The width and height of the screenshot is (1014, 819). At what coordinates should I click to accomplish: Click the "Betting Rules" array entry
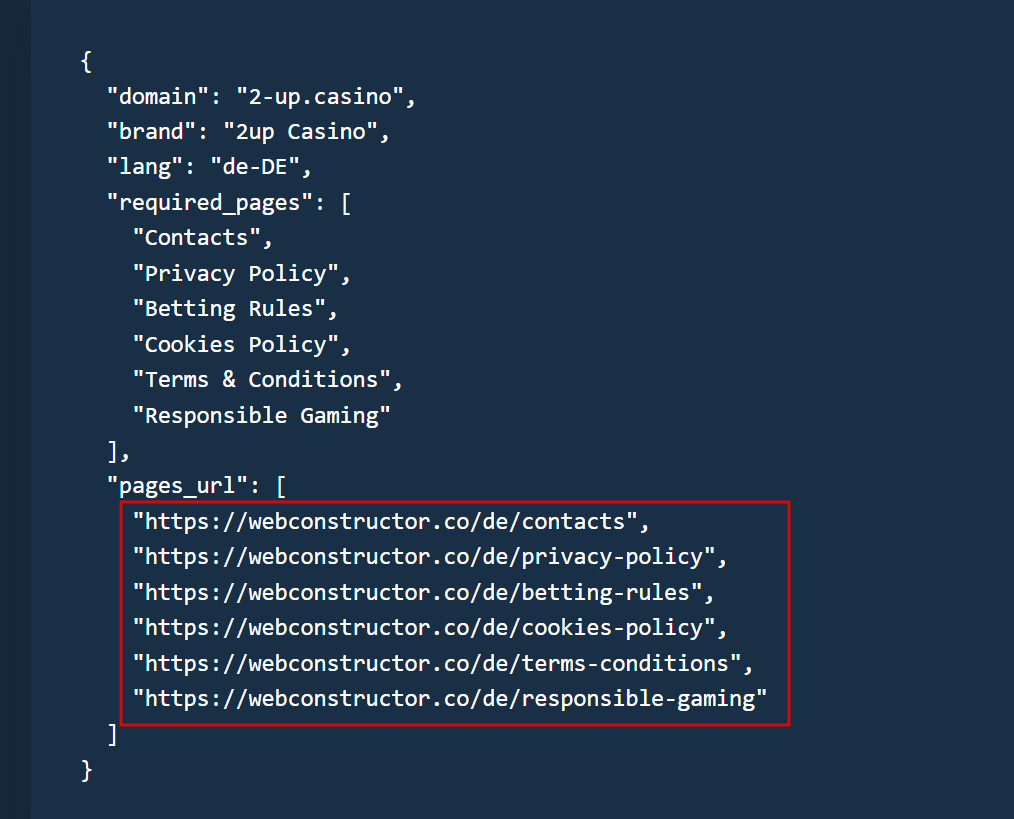(229, 308)
